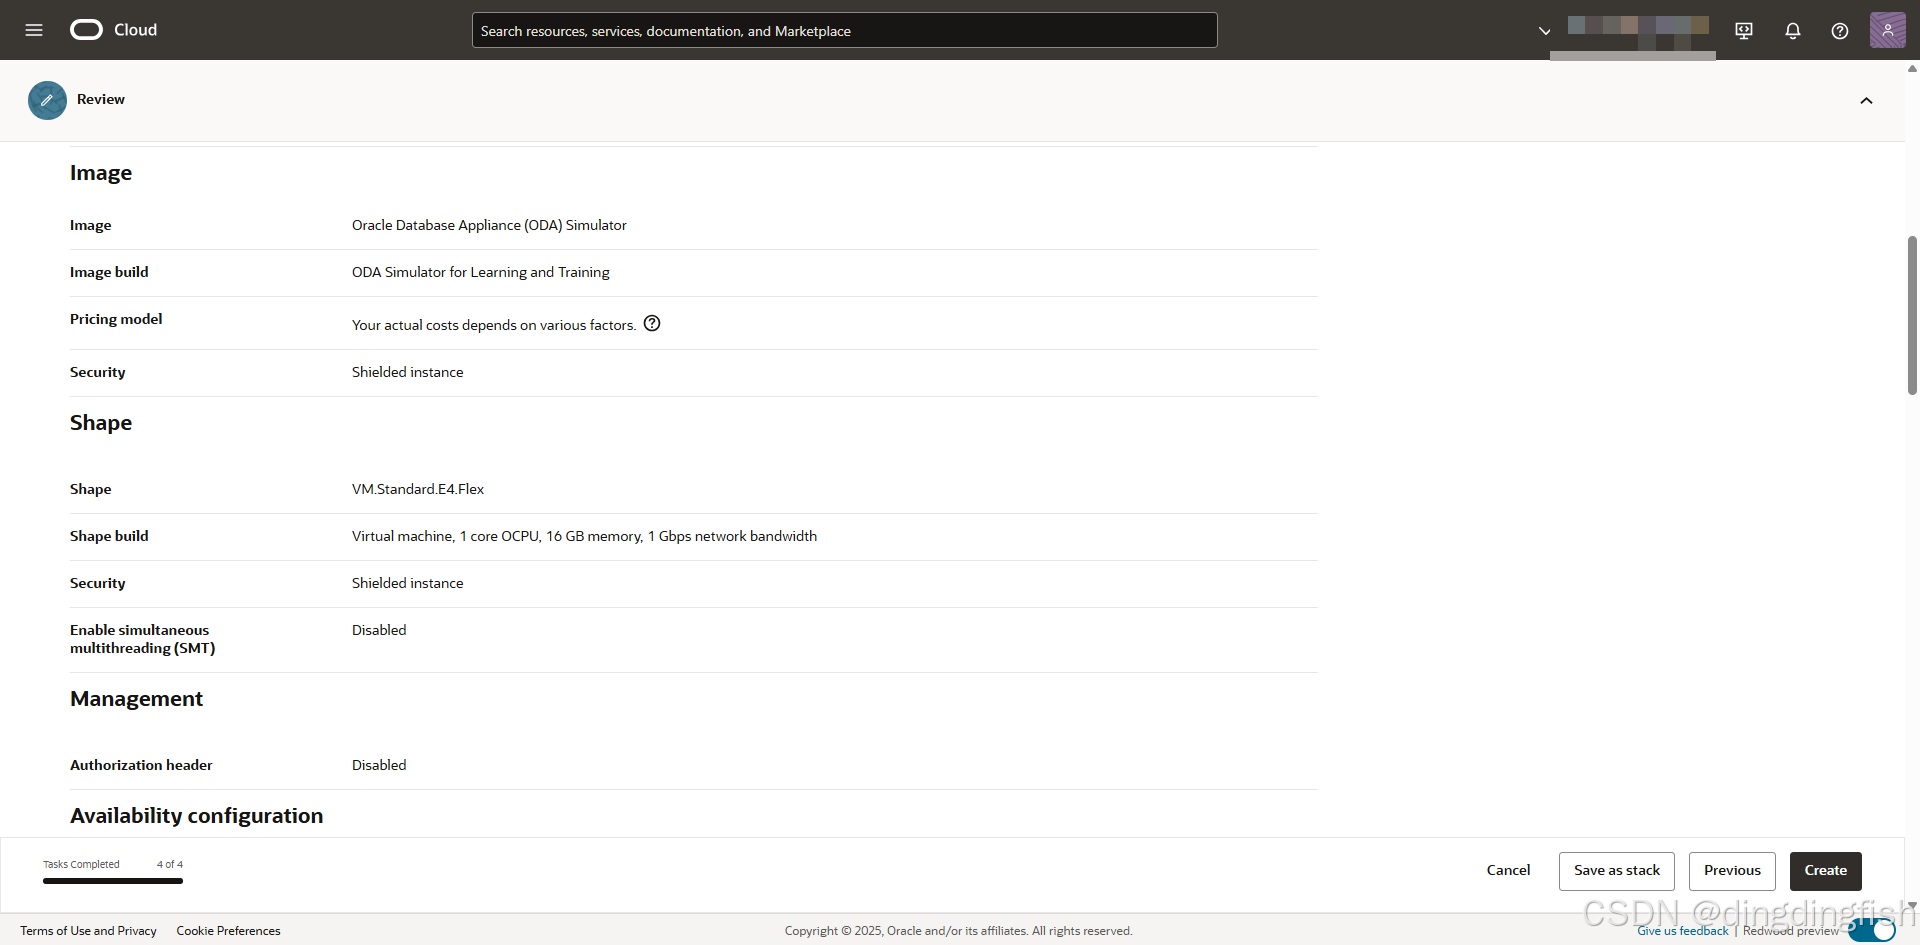Click the 4 of 4 tasks counter
The height and width of the screenshot is (945, 1920).
click(x=170, y=865)
